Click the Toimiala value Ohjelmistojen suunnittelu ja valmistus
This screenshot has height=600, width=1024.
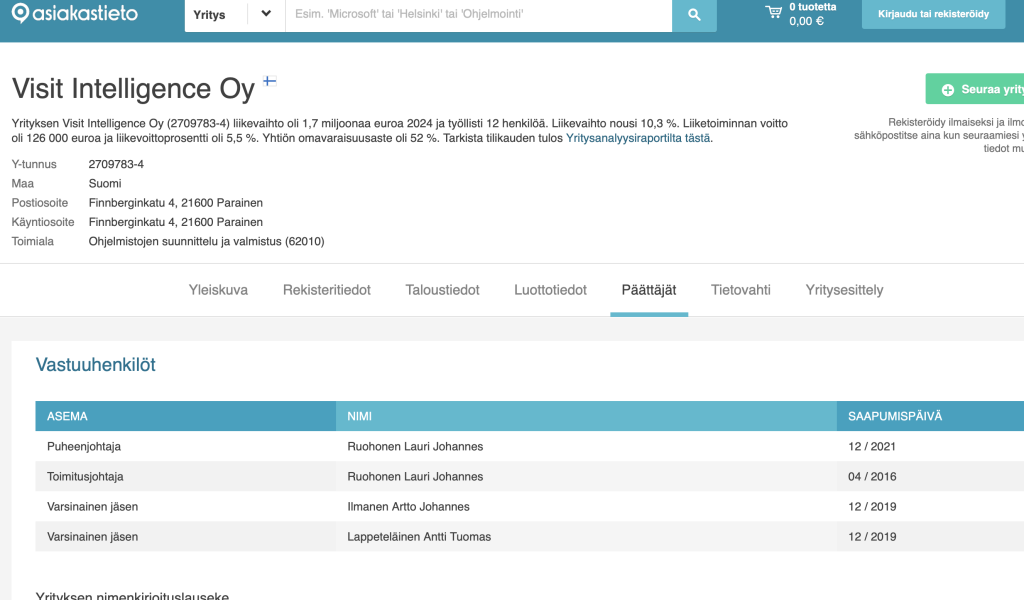point(206,242)
